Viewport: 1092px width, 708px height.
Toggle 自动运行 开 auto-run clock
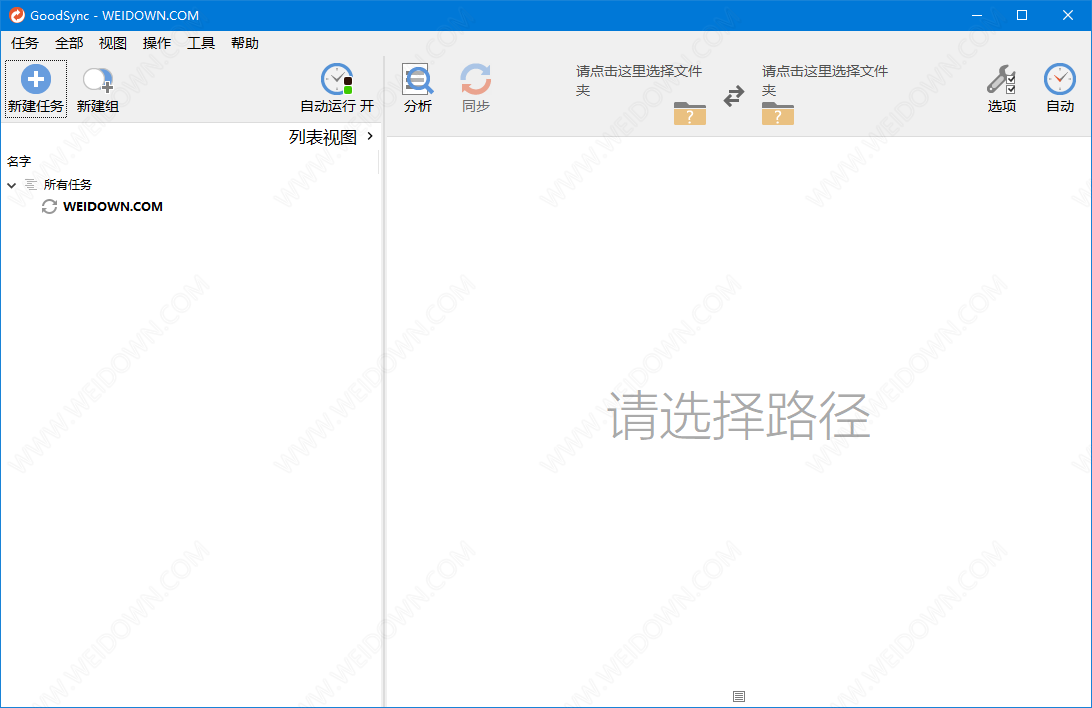(337, 88)
